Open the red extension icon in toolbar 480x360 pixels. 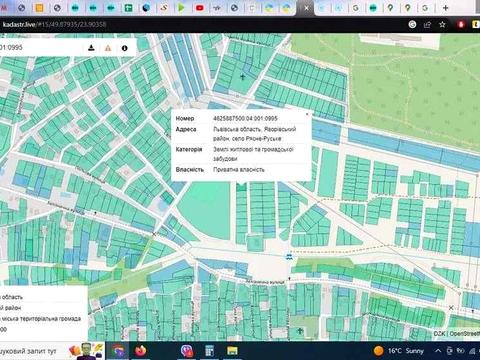point(461,24)
